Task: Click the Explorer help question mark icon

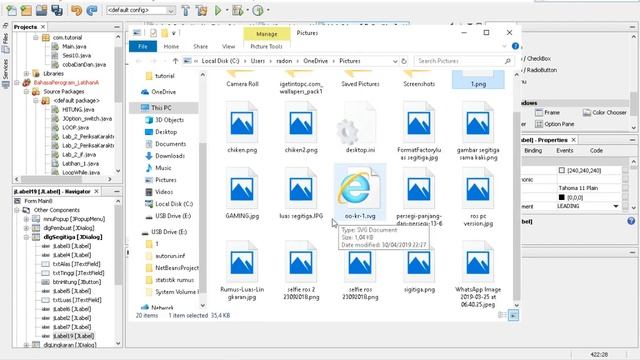Action: tap(515, 46)
